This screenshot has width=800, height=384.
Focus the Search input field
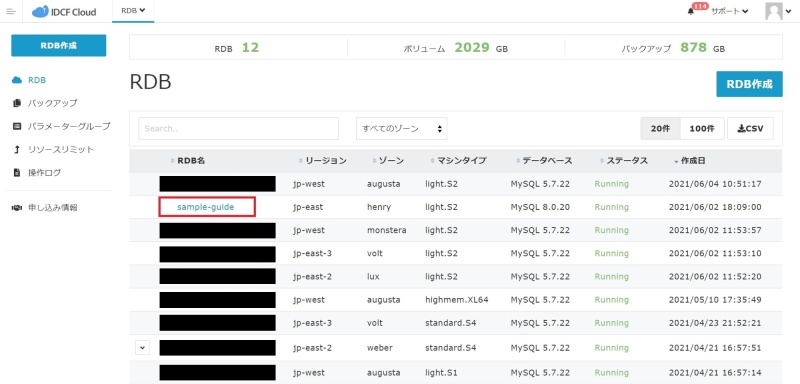(238, 129)
